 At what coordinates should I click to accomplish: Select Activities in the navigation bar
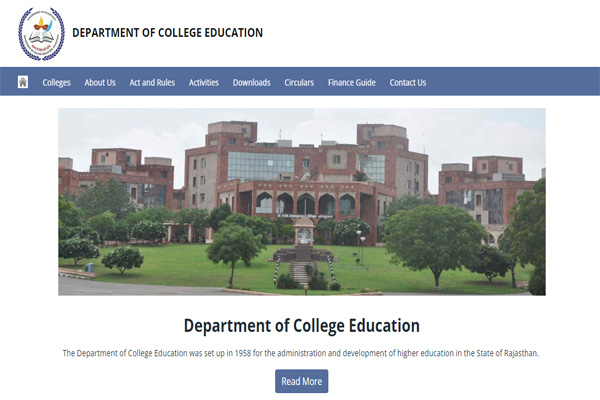click(x=204, y=82)
